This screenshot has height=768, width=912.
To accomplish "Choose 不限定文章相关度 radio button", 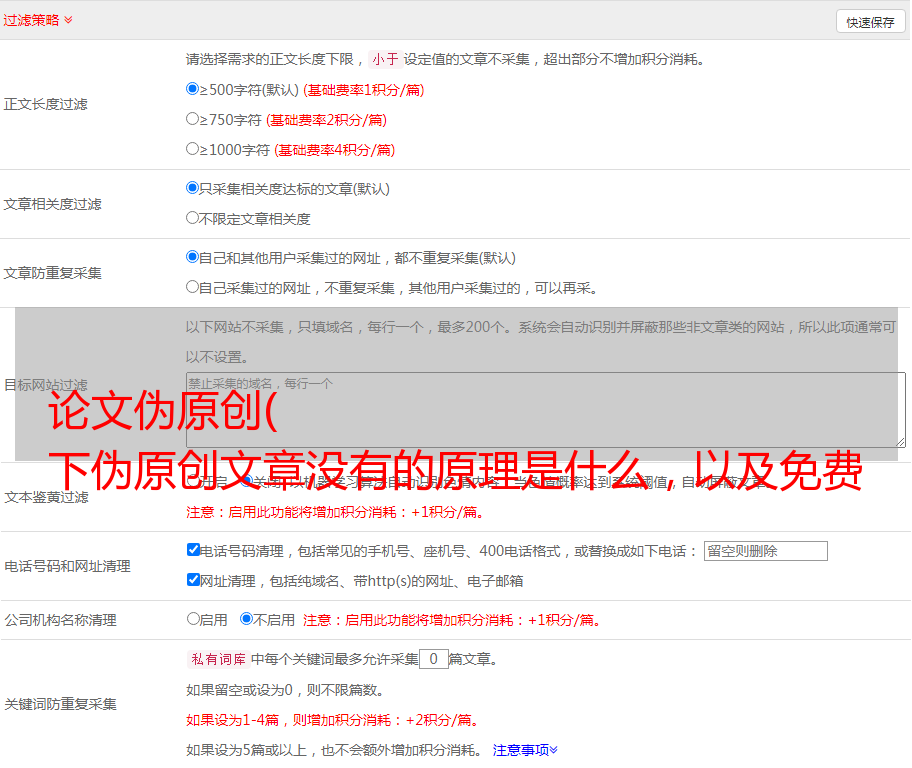I will pos(193,218).
